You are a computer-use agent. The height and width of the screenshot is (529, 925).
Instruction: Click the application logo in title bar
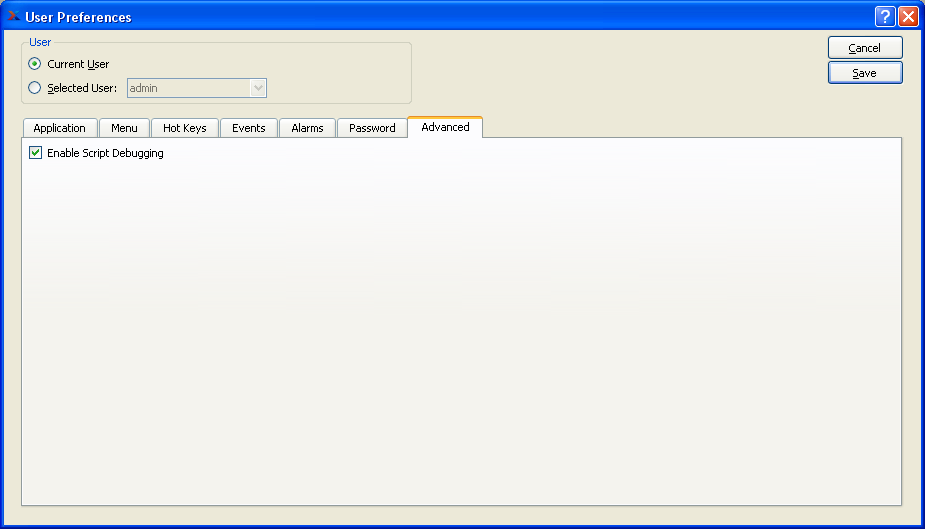tap(14, 17)
